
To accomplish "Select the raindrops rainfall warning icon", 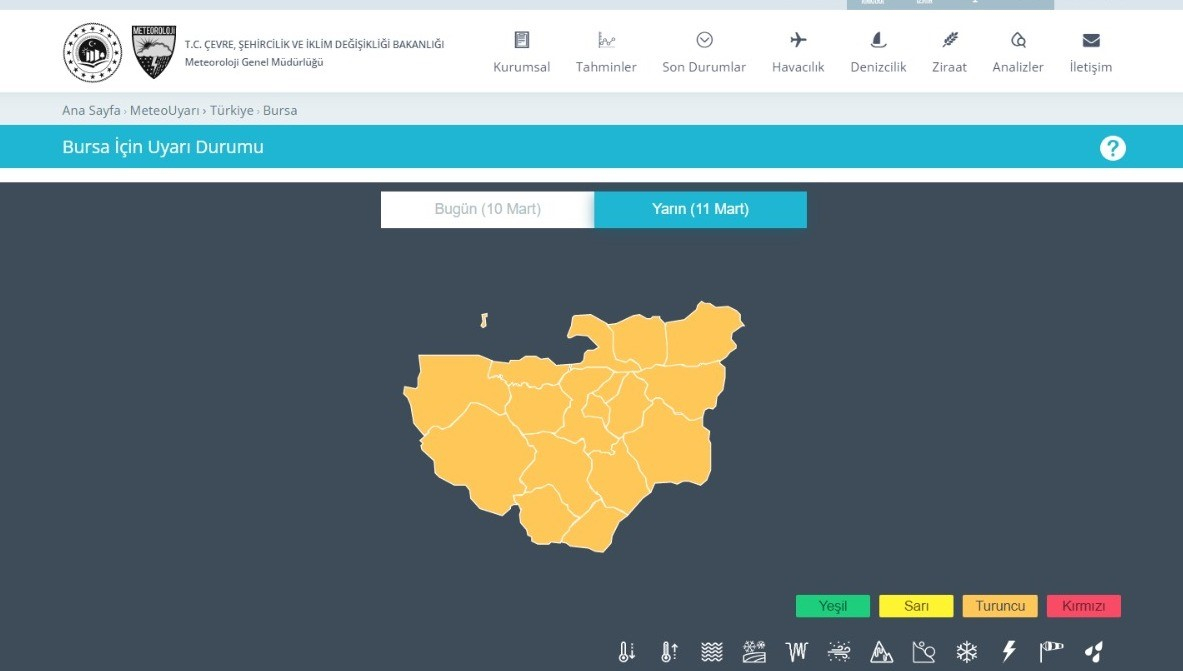I will (1094, 652).
